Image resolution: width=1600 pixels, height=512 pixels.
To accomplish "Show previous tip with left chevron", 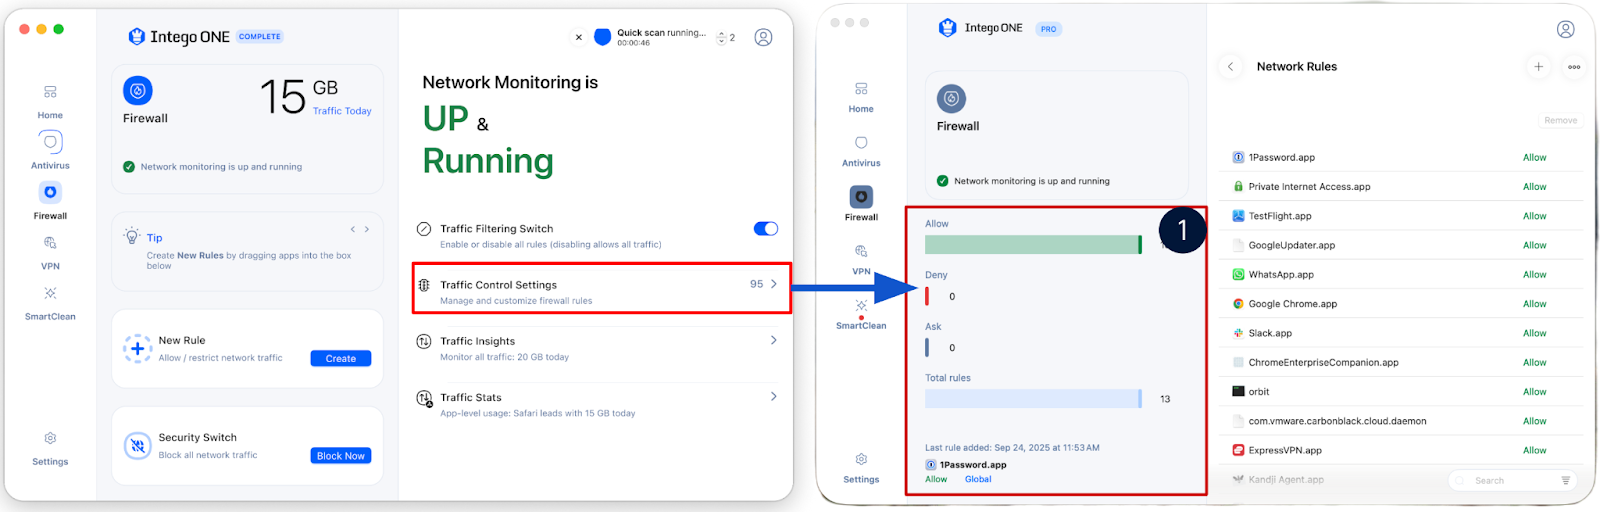I will coord(352,229).
